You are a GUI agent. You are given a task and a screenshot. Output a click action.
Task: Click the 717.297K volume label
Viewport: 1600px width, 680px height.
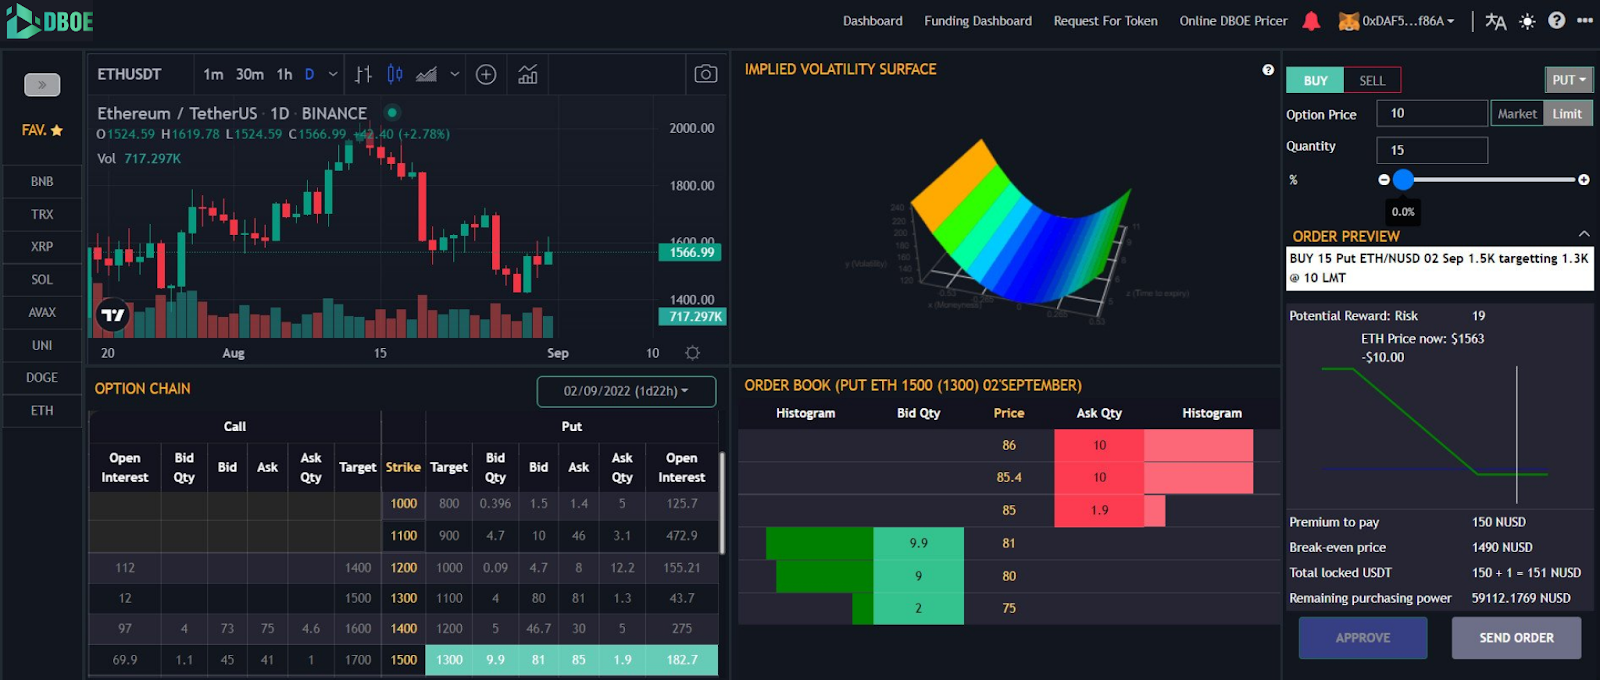pyautogui.click(x=692, y=316)
